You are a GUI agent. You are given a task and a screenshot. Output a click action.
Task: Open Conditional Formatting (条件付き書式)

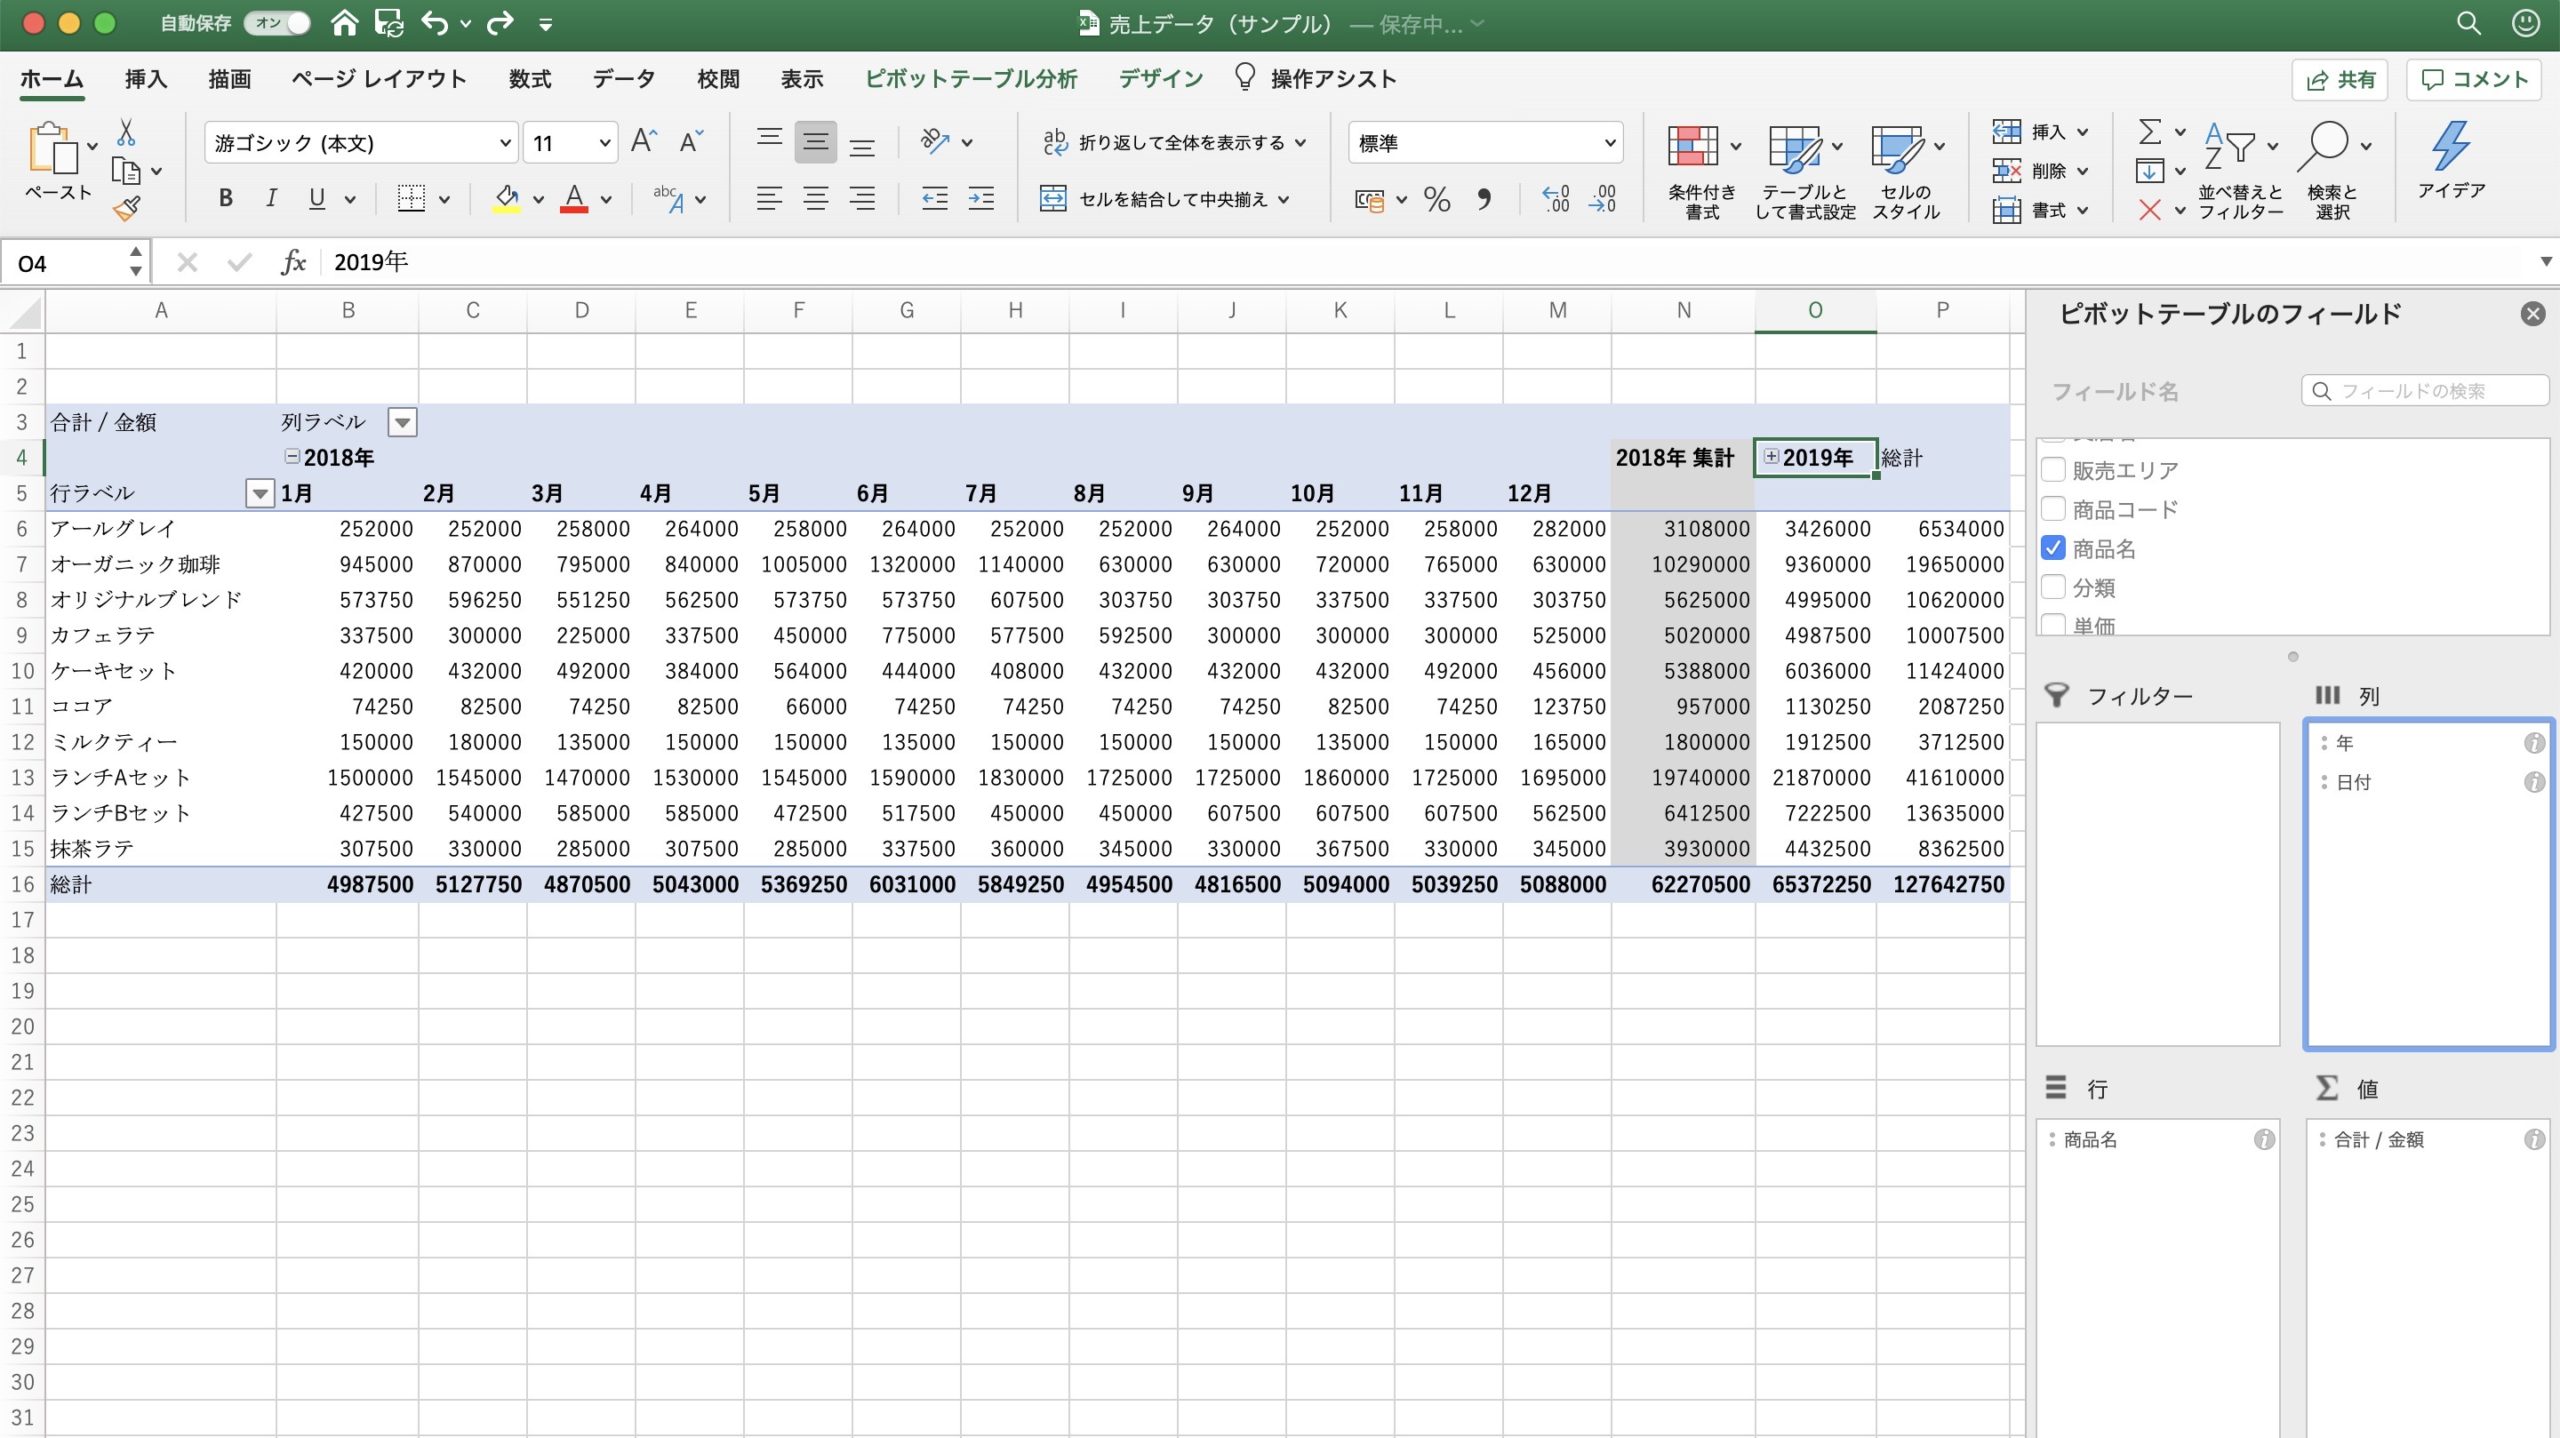1701,172
